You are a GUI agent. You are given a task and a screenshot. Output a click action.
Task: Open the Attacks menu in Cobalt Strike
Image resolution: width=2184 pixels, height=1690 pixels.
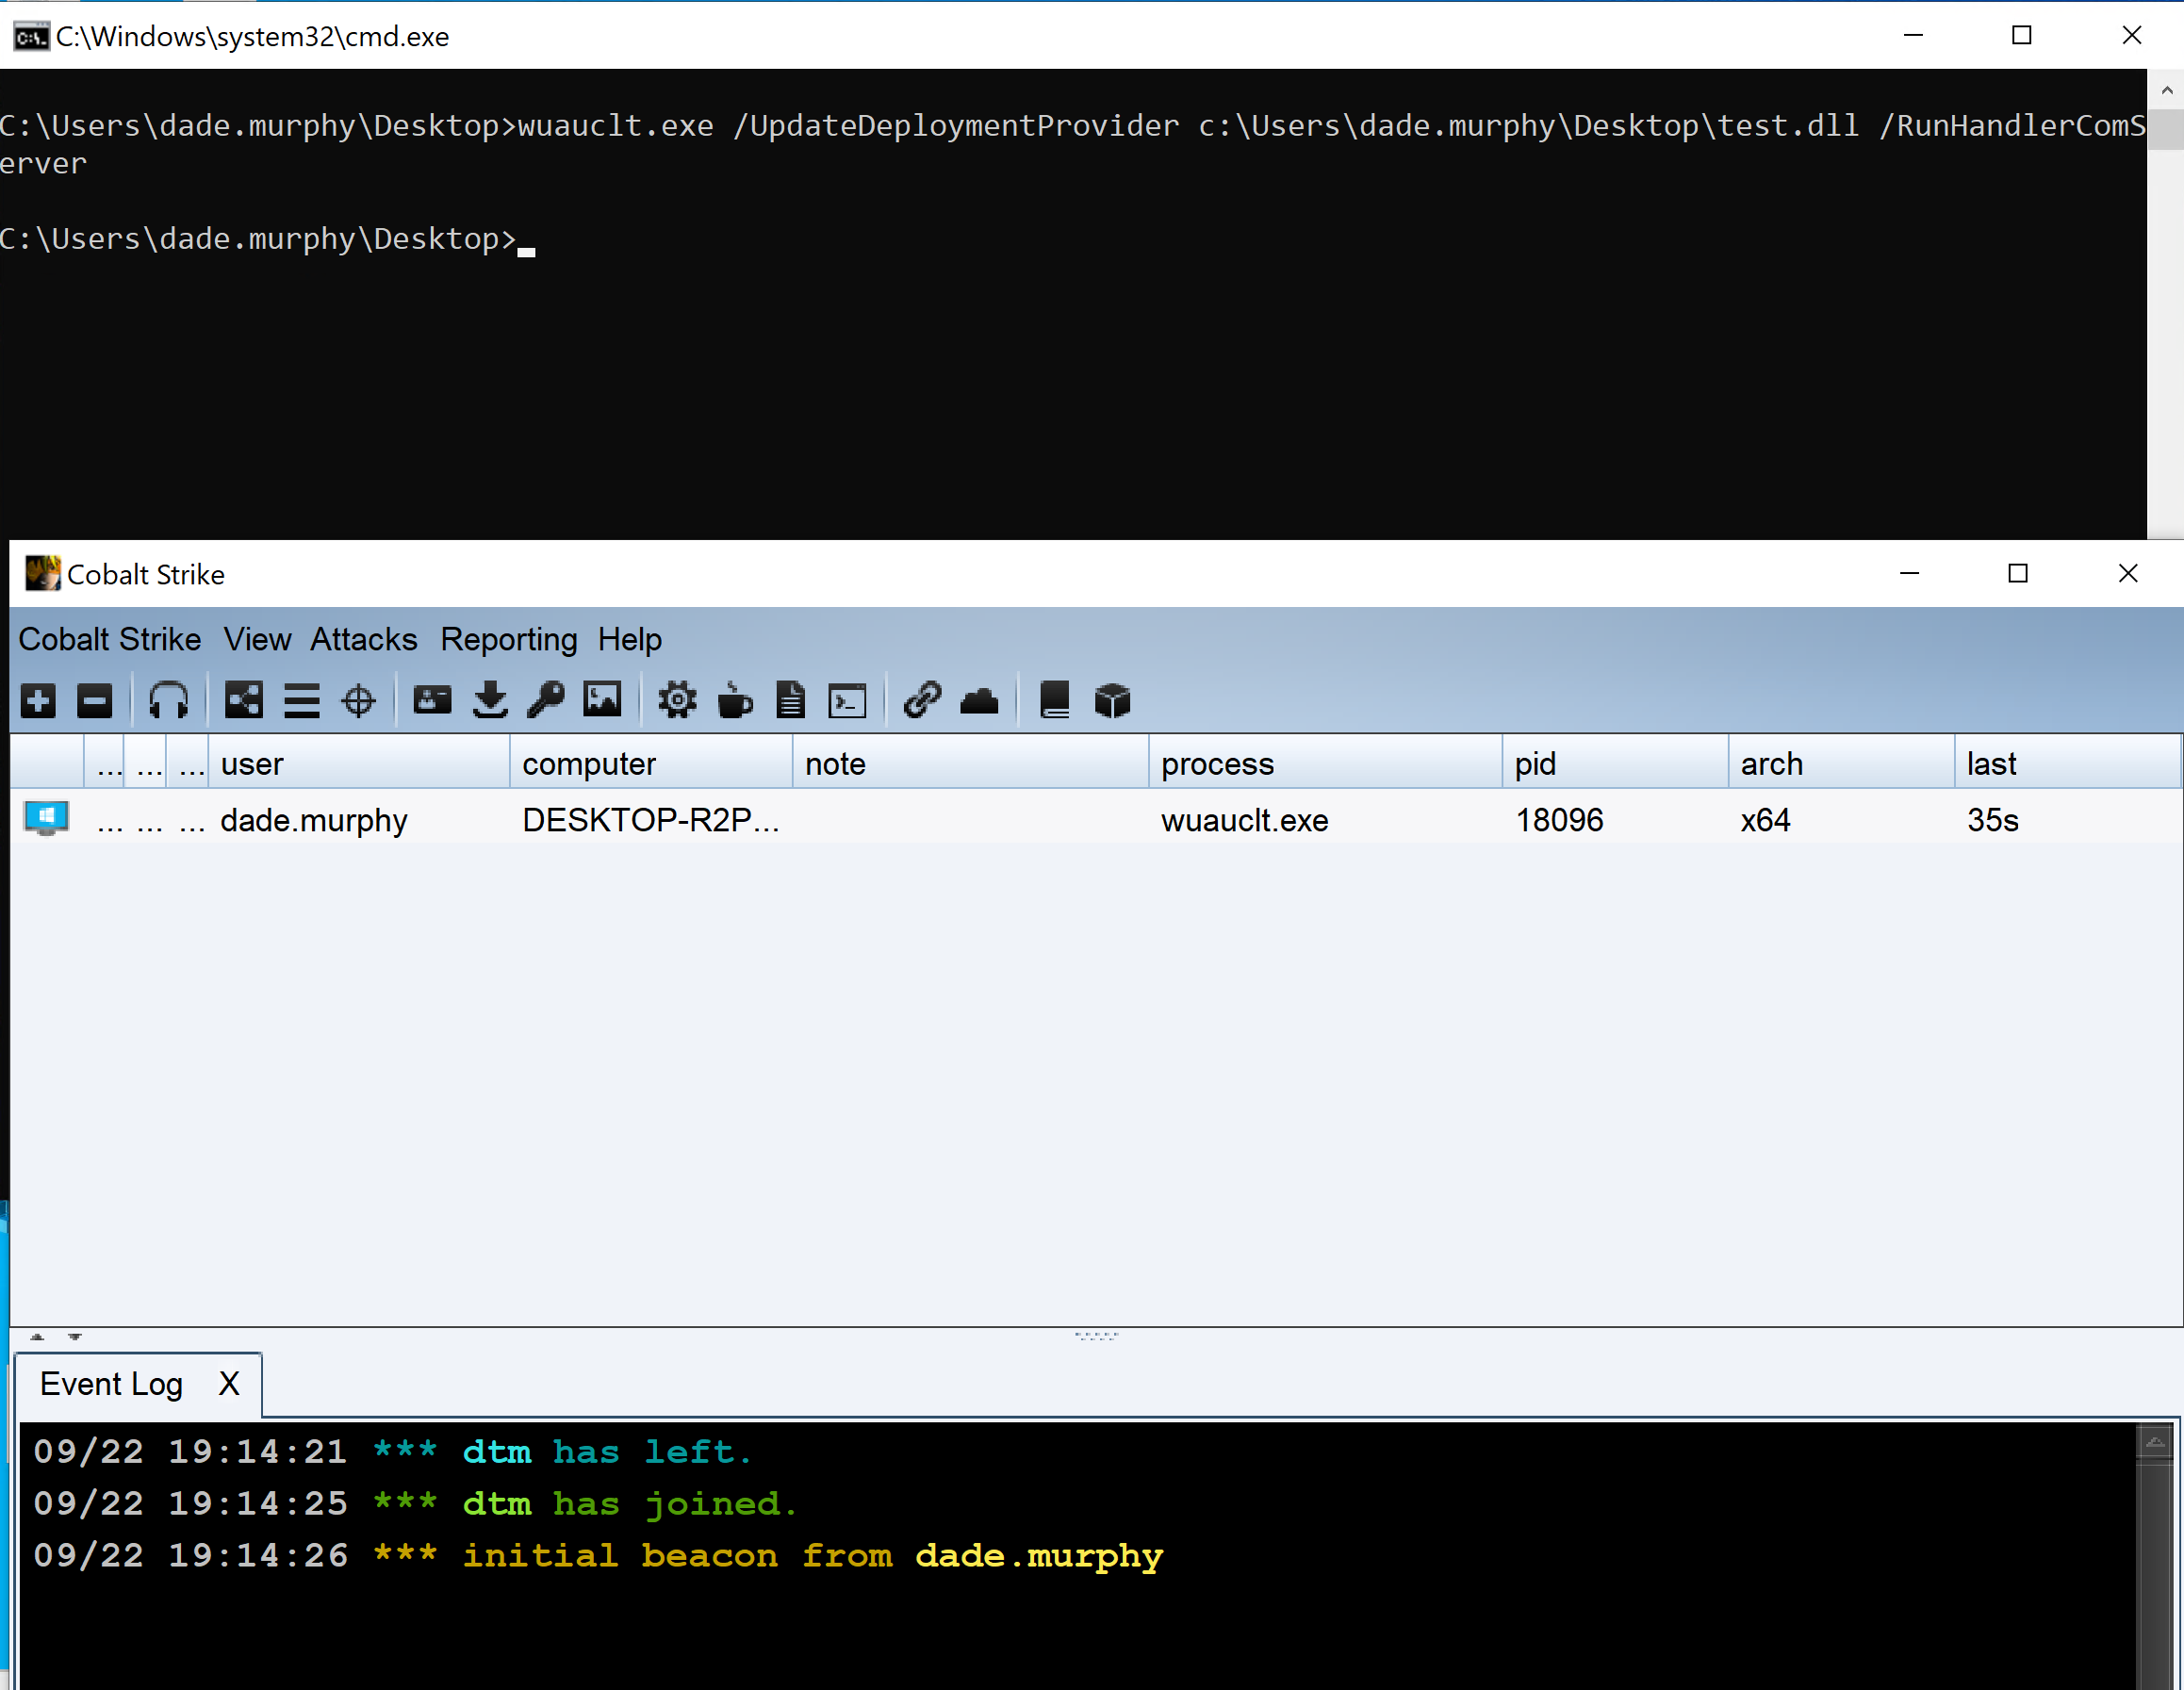[362, 640]
